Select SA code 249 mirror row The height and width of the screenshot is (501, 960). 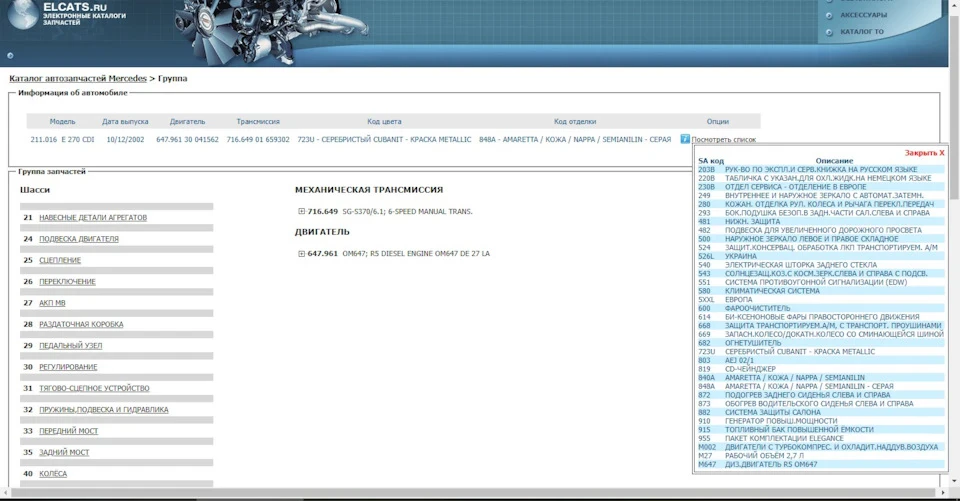[x=821, y=195]
